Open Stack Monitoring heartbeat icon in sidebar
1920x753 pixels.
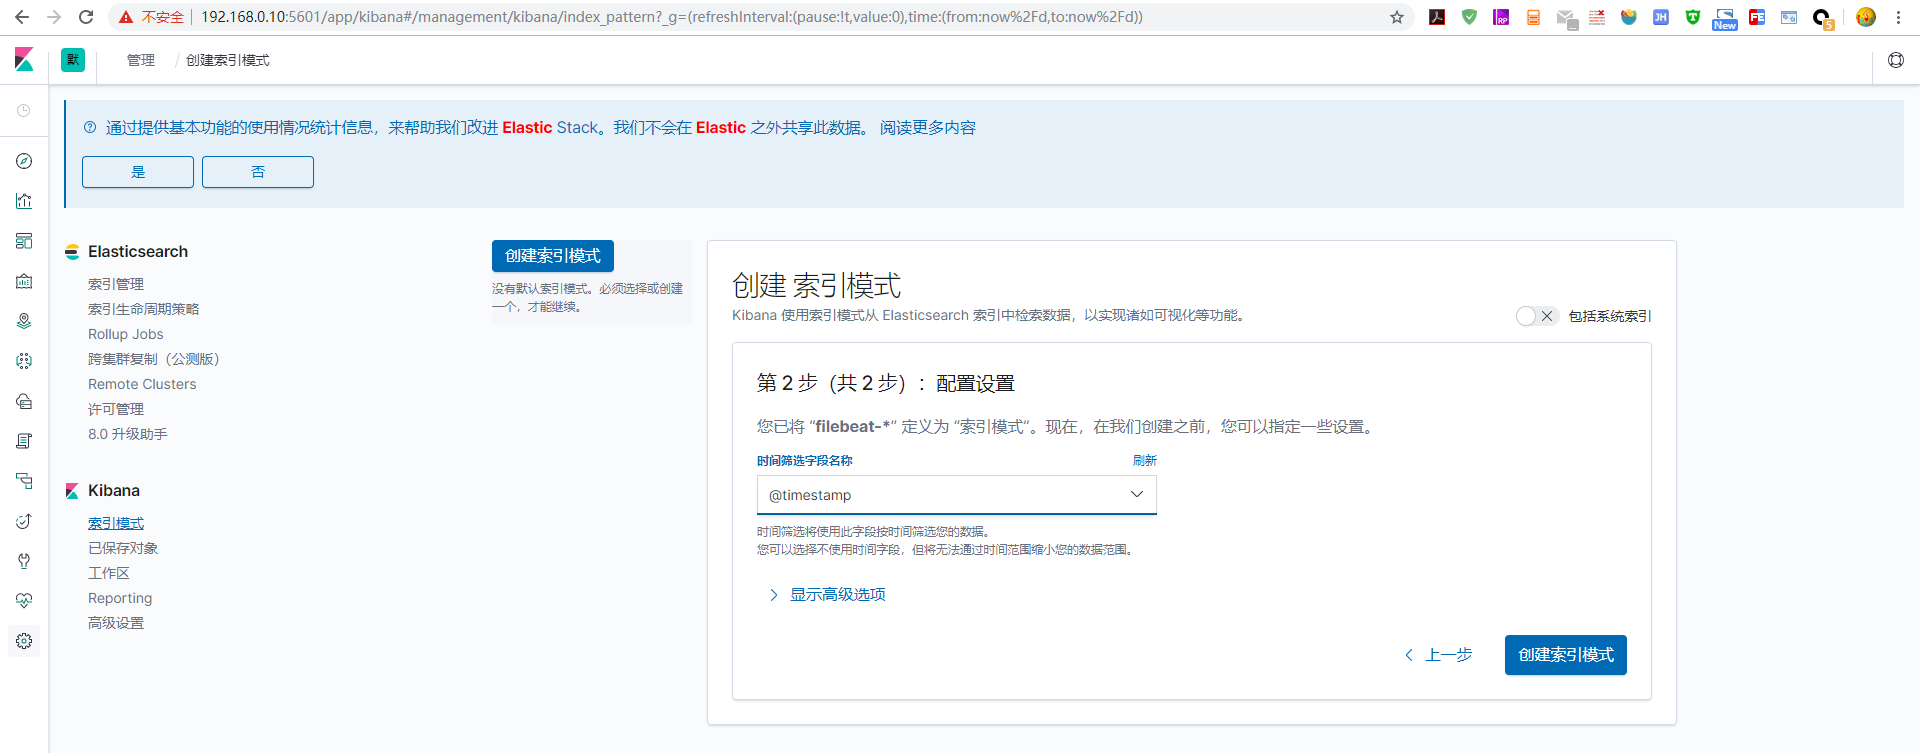(x=24, y=601)
